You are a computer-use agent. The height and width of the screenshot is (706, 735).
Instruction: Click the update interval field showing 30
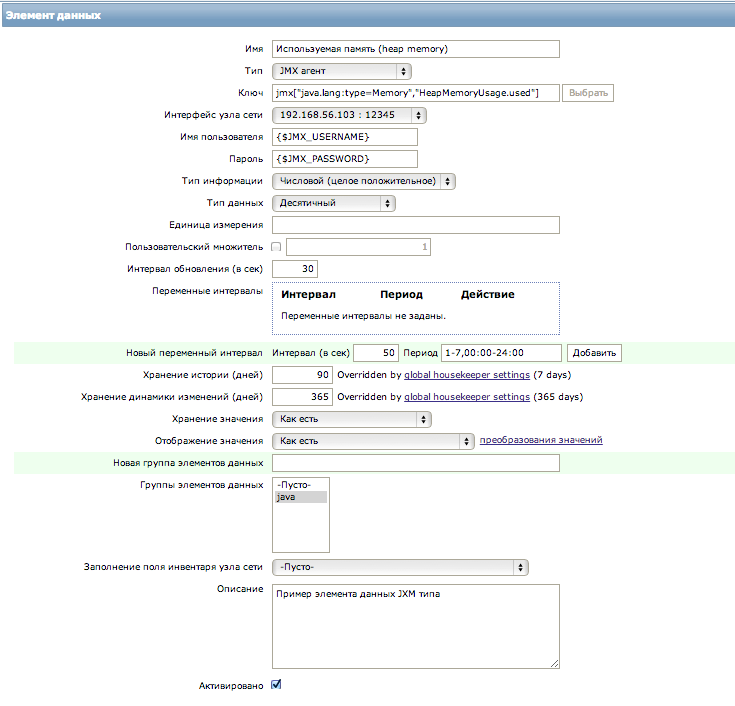click(295, 269)
